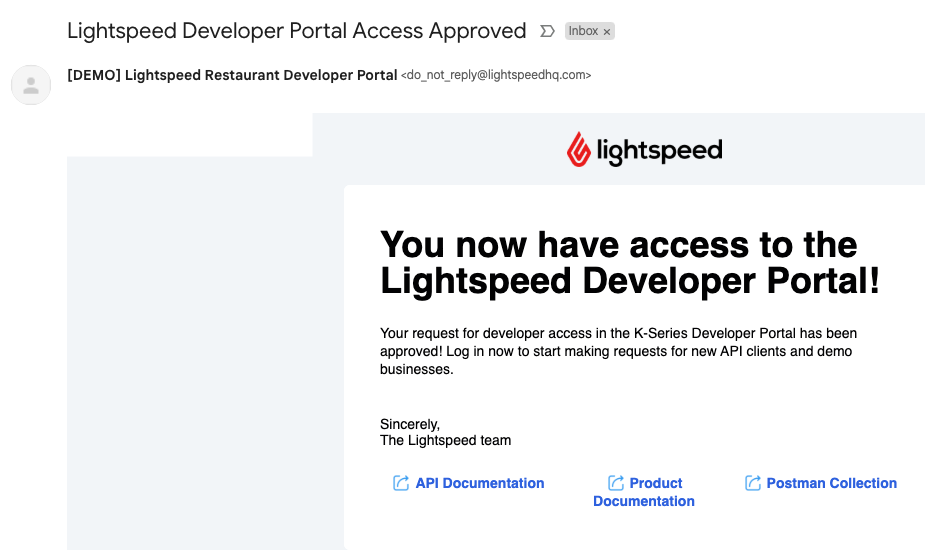This screenshot has height=550, width=925.
Task: Click the sender's avatar icon
Action: click(31, 85)
